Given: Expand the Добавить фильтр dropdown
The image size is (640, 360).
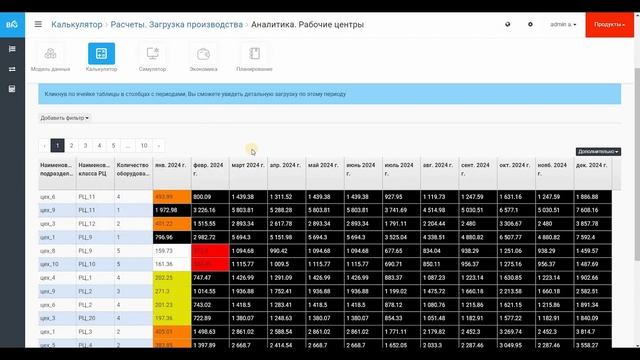Looking at the screenshot, I should (x=64, y=118).
